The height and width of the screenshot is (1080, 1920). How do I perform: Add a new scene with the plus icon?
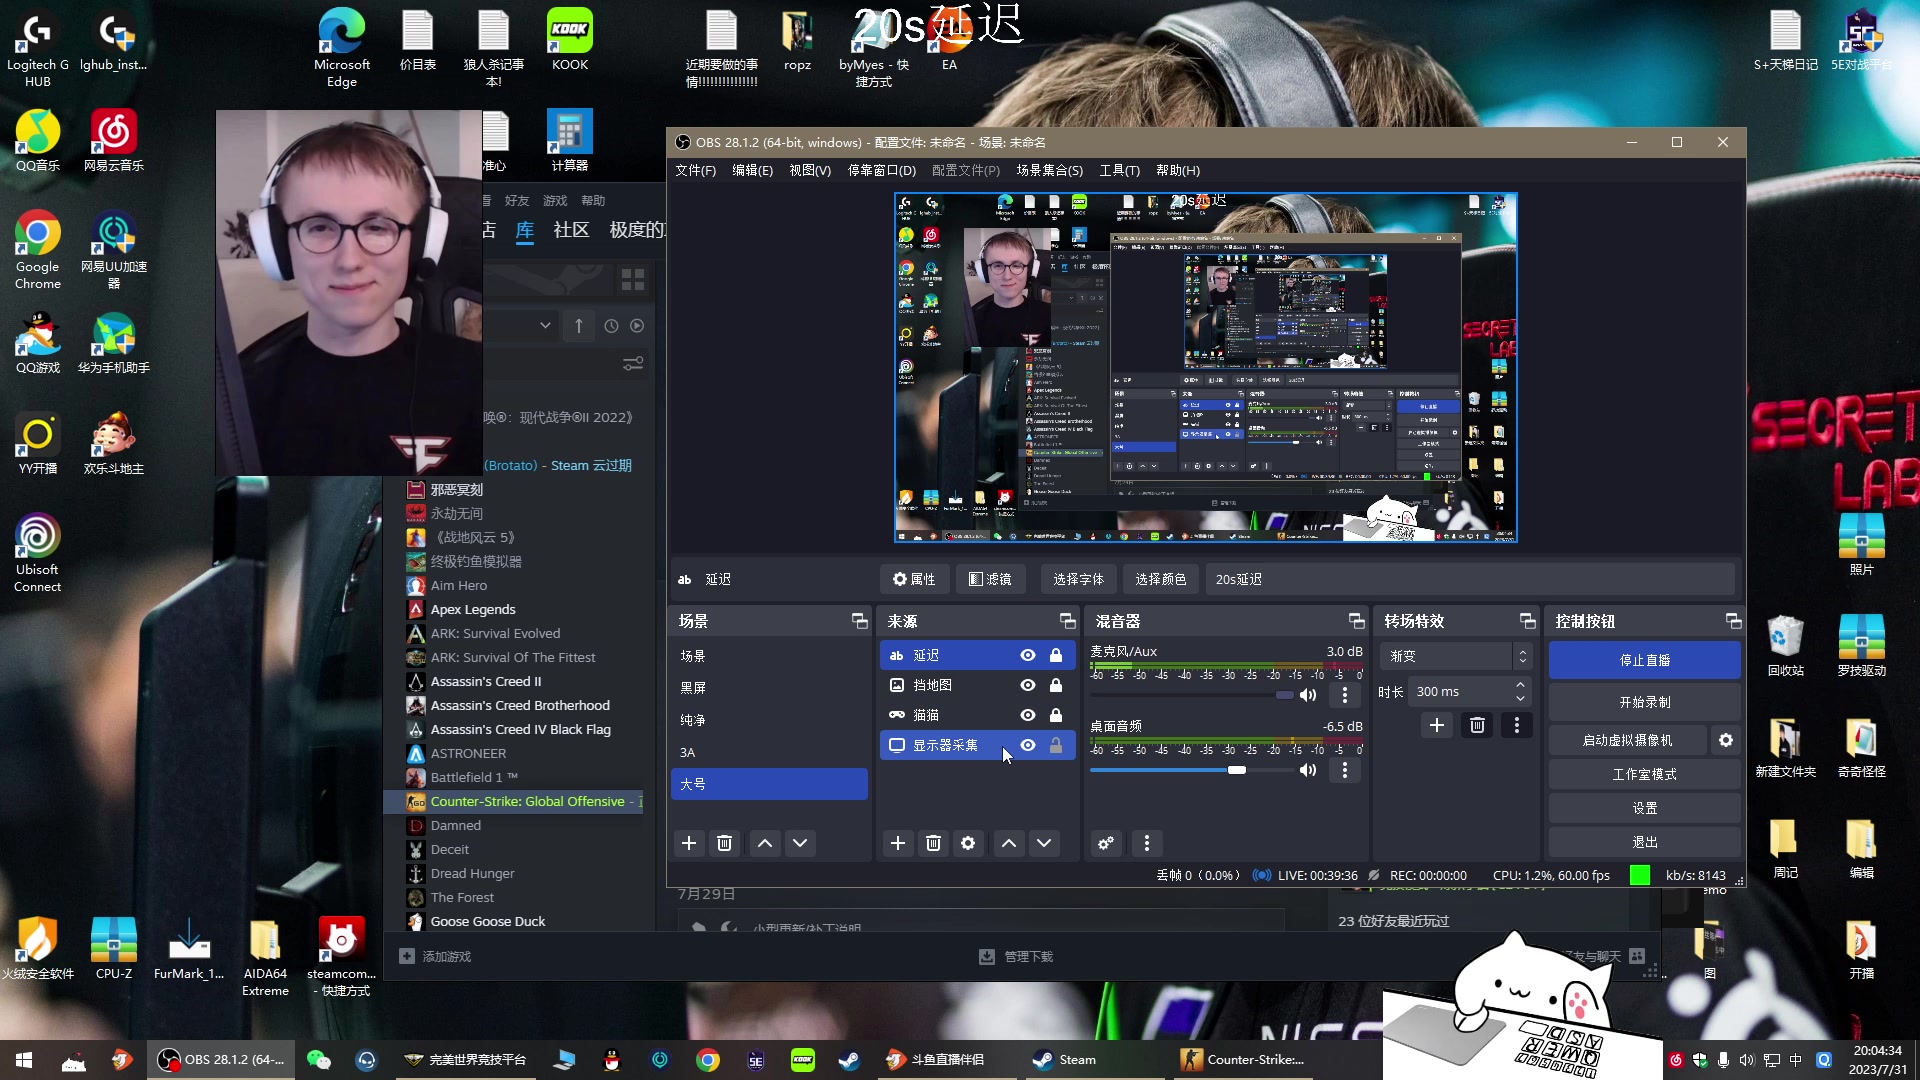[x=689, y=843]
